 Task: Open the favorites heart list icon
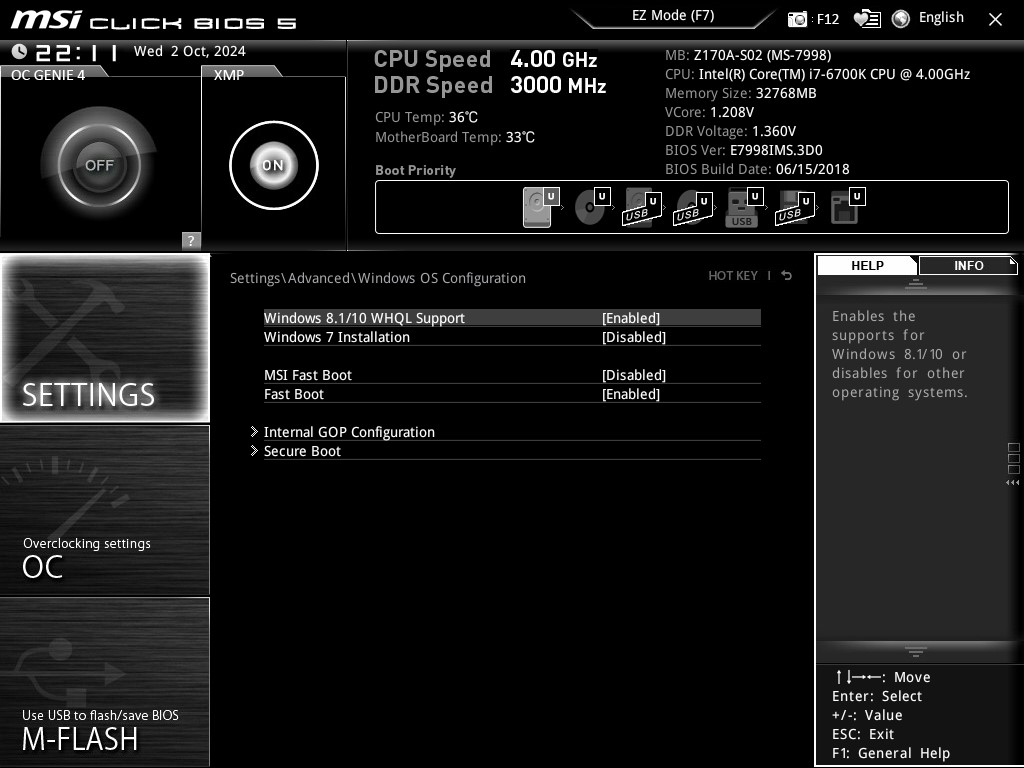point(867,19)
